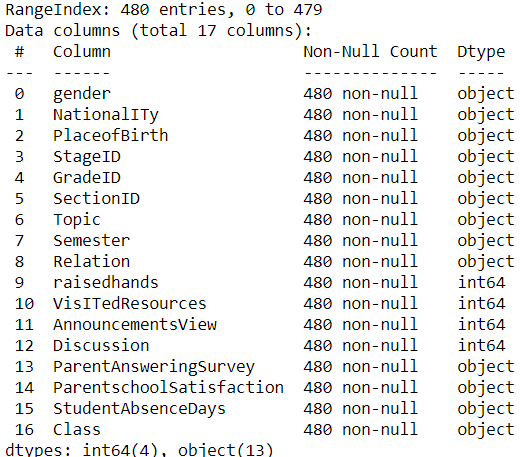Image resolution: width=522 pixels, height=457 pixels.
Task: Select ParentAnsweringSurvey column text
Action: [x=154, y=367]
